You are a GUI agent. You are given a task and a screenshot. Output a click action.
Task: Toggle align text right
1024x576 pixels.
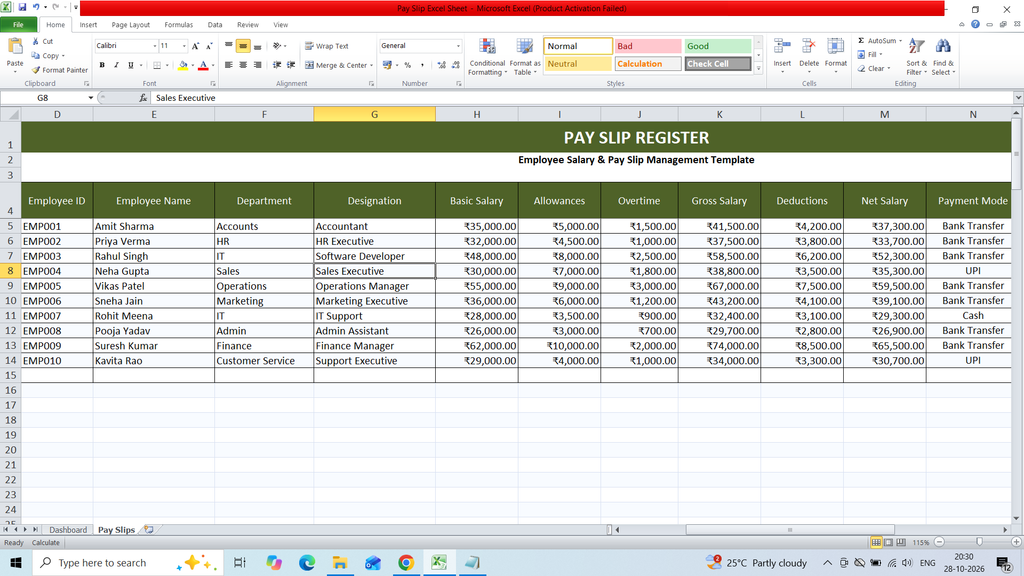[x=257, y=65]
